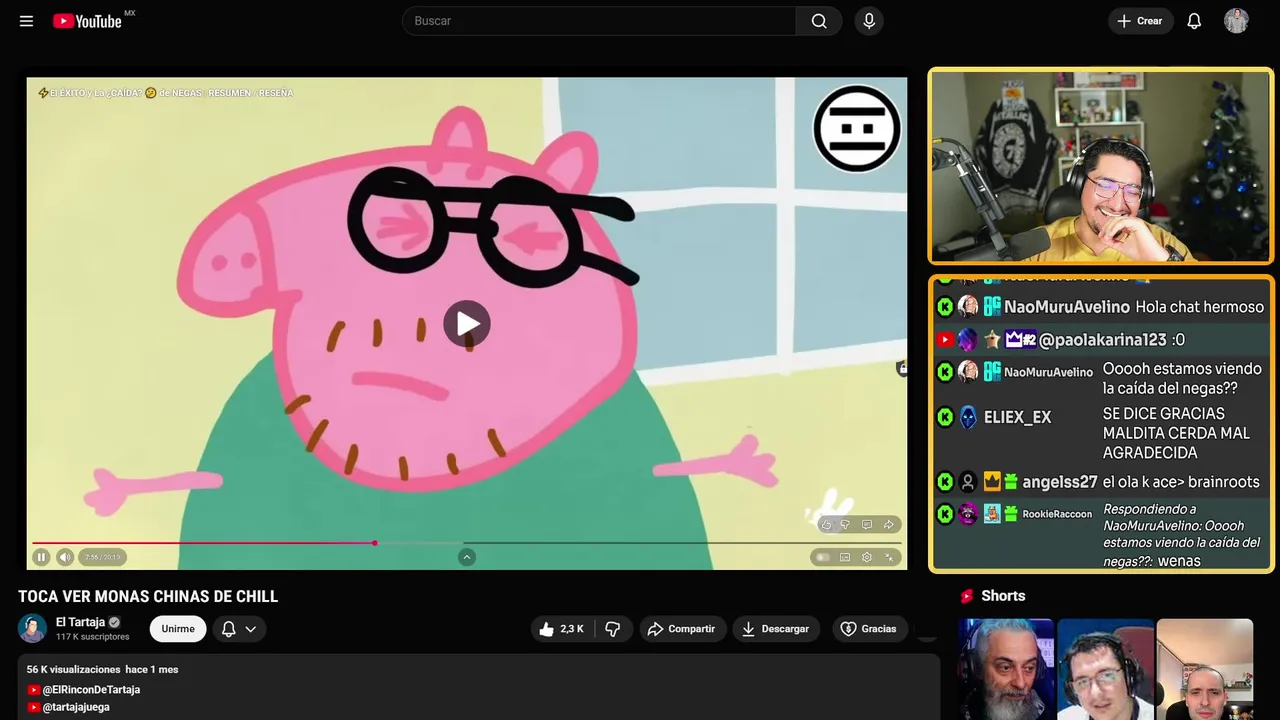Viewport: 1280px width, 720px height.
Task: Click chat username @paolakarina123
Action: (x=1102, y=340)
